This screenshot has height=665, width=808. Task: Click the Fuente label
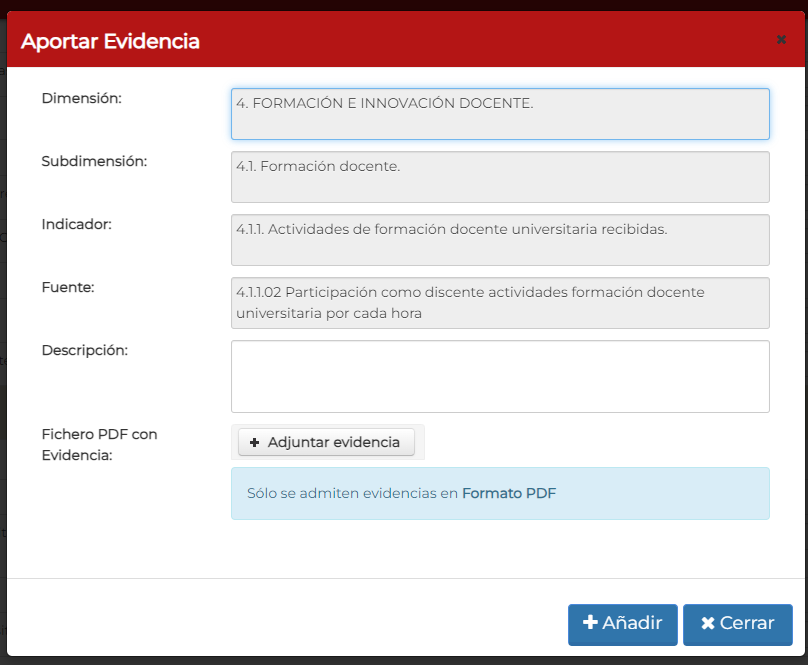point(68,287)
